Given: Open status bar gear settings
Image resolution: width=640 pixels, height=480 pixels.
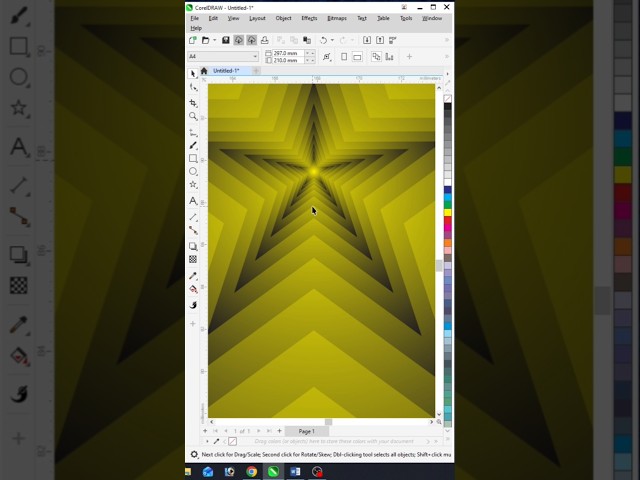Looking at the screenshot, I should [194, 454].
